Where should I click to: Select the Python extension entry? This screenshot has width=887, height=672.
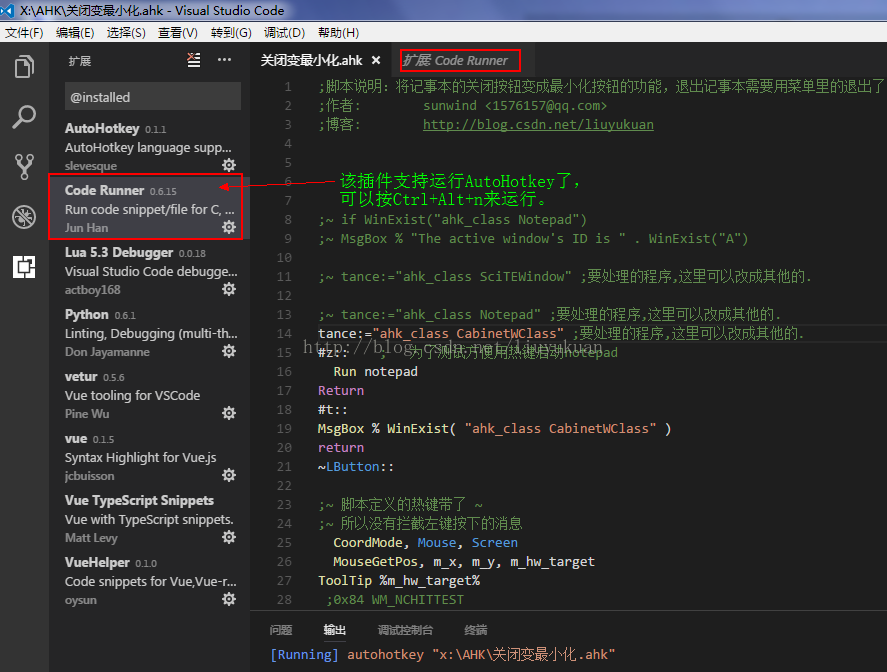pos(149,333)
